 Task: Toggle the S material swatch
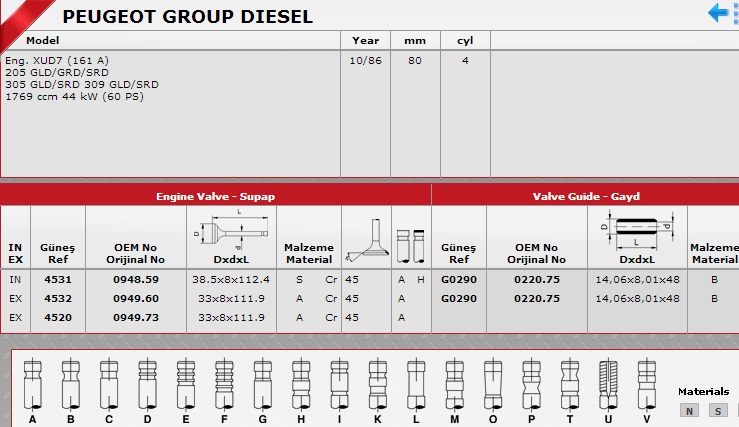pyautogui.click(x=717, y=410)
